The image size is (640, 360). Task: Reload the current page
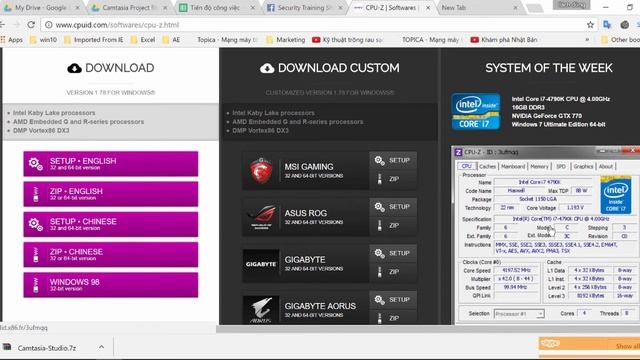click(x=31, y=25)
